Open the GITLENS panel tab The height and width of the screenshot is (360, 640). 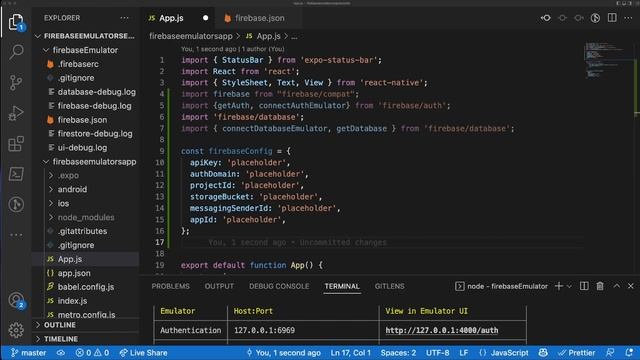389,286
